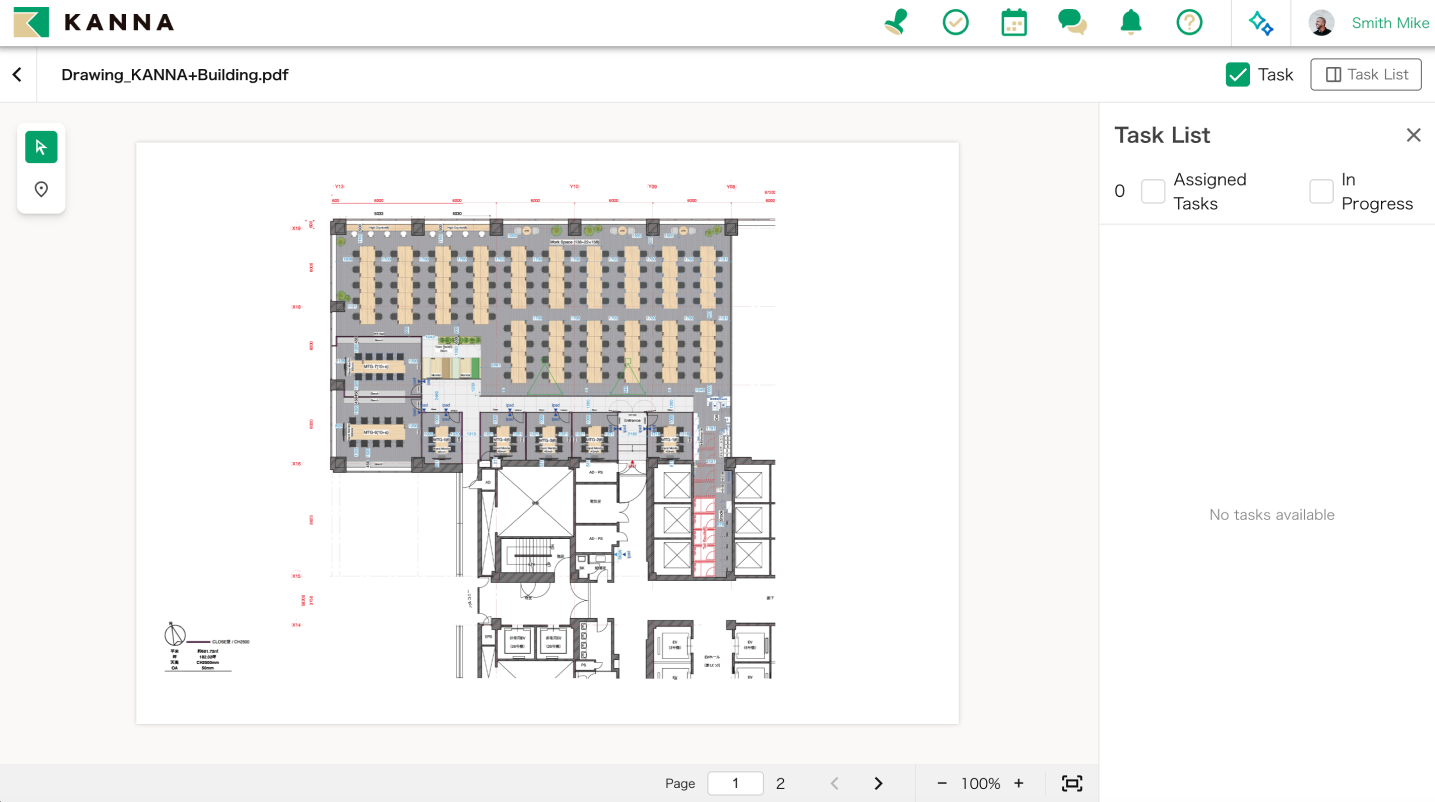
Task: Click the 100% zoom level text
Action: pos(980,784)
